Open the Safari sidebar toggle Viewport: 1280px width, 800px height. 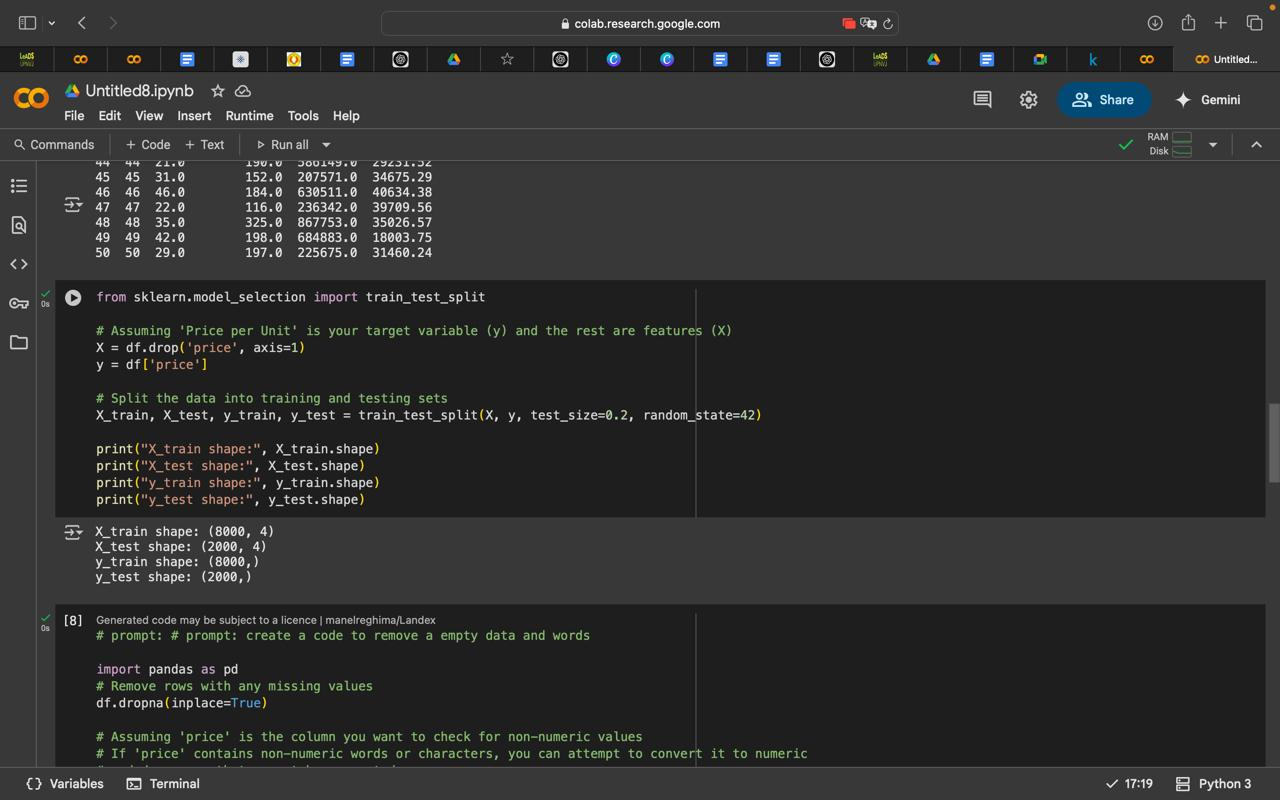[27, 22]
